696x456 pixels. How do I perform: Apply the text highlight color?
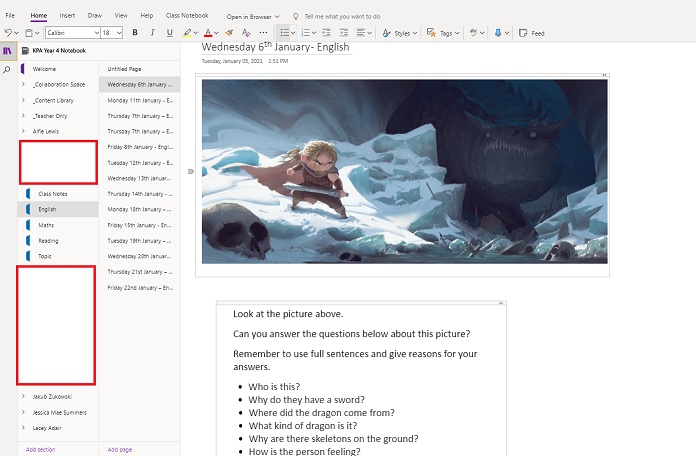pos(187,33)
